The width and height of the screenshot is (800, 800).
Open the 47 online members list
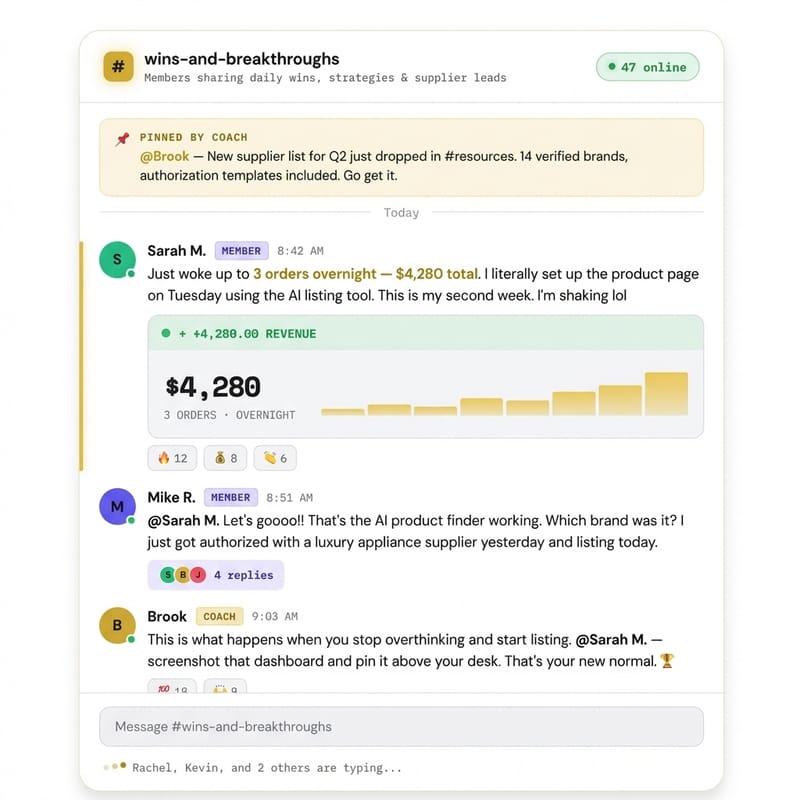click(647, 67)
